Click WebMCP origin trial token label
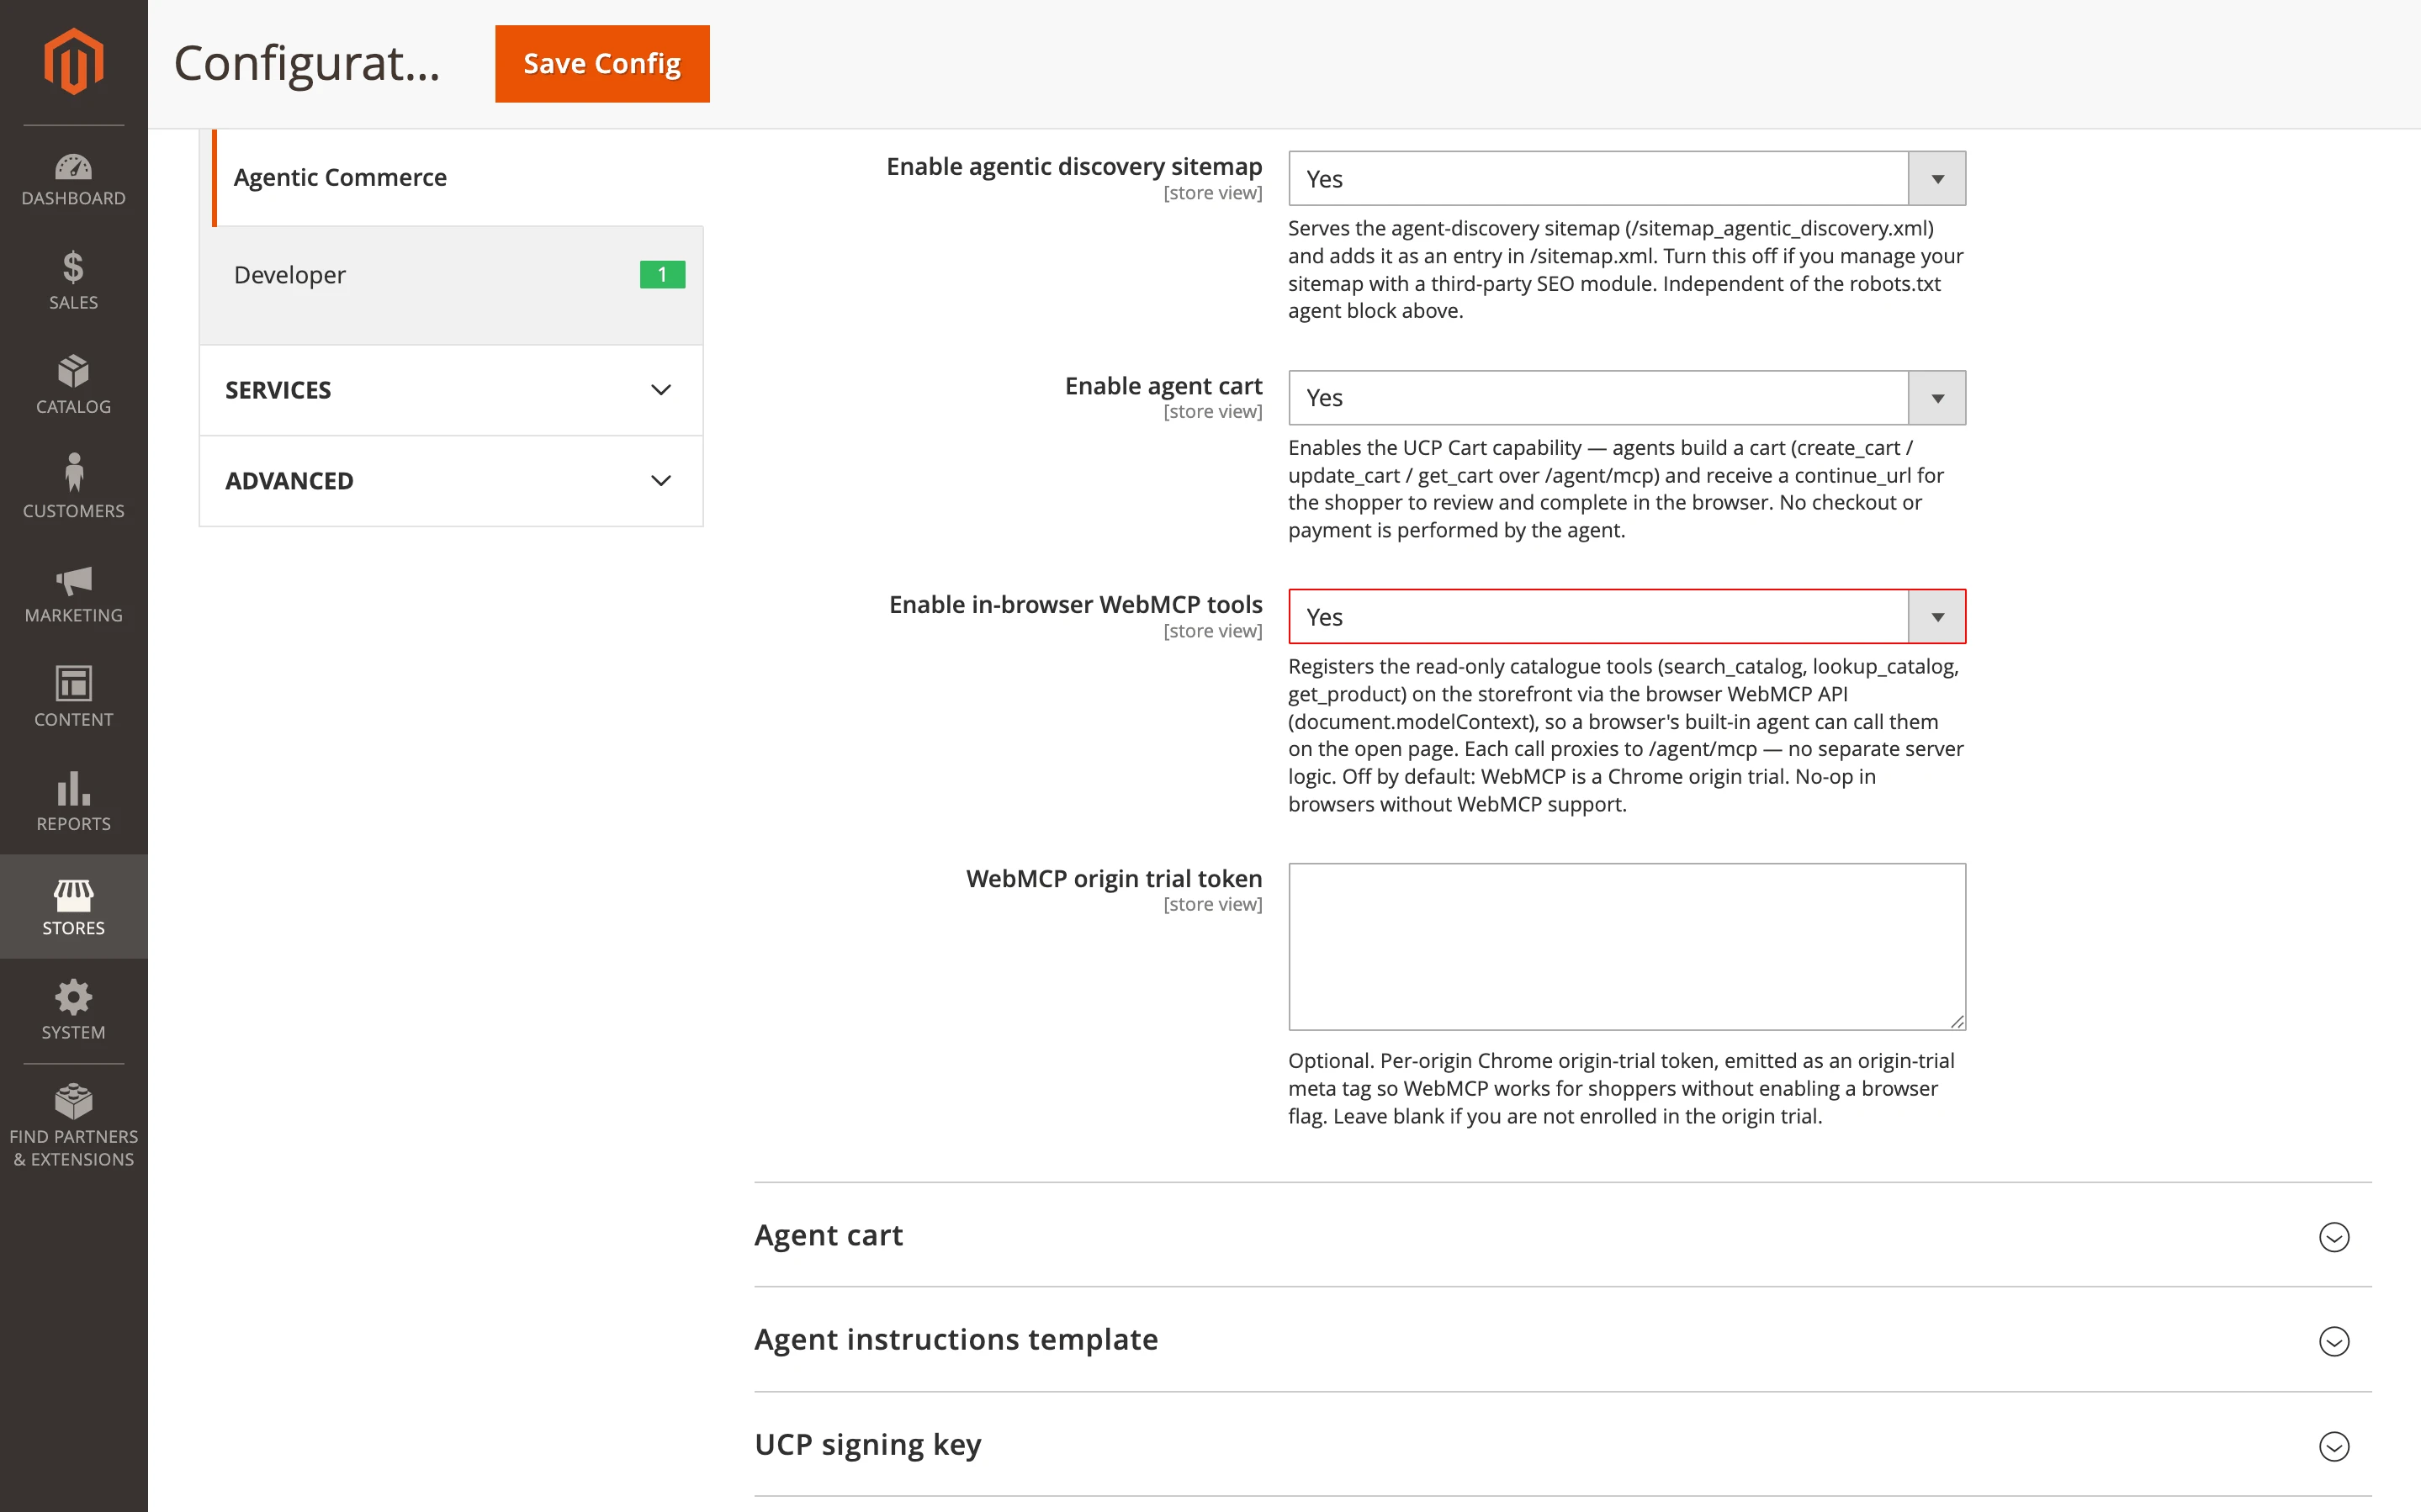Image resolution: width=2421 pixels, height=1512 pixels. (x=1114, y=878)
